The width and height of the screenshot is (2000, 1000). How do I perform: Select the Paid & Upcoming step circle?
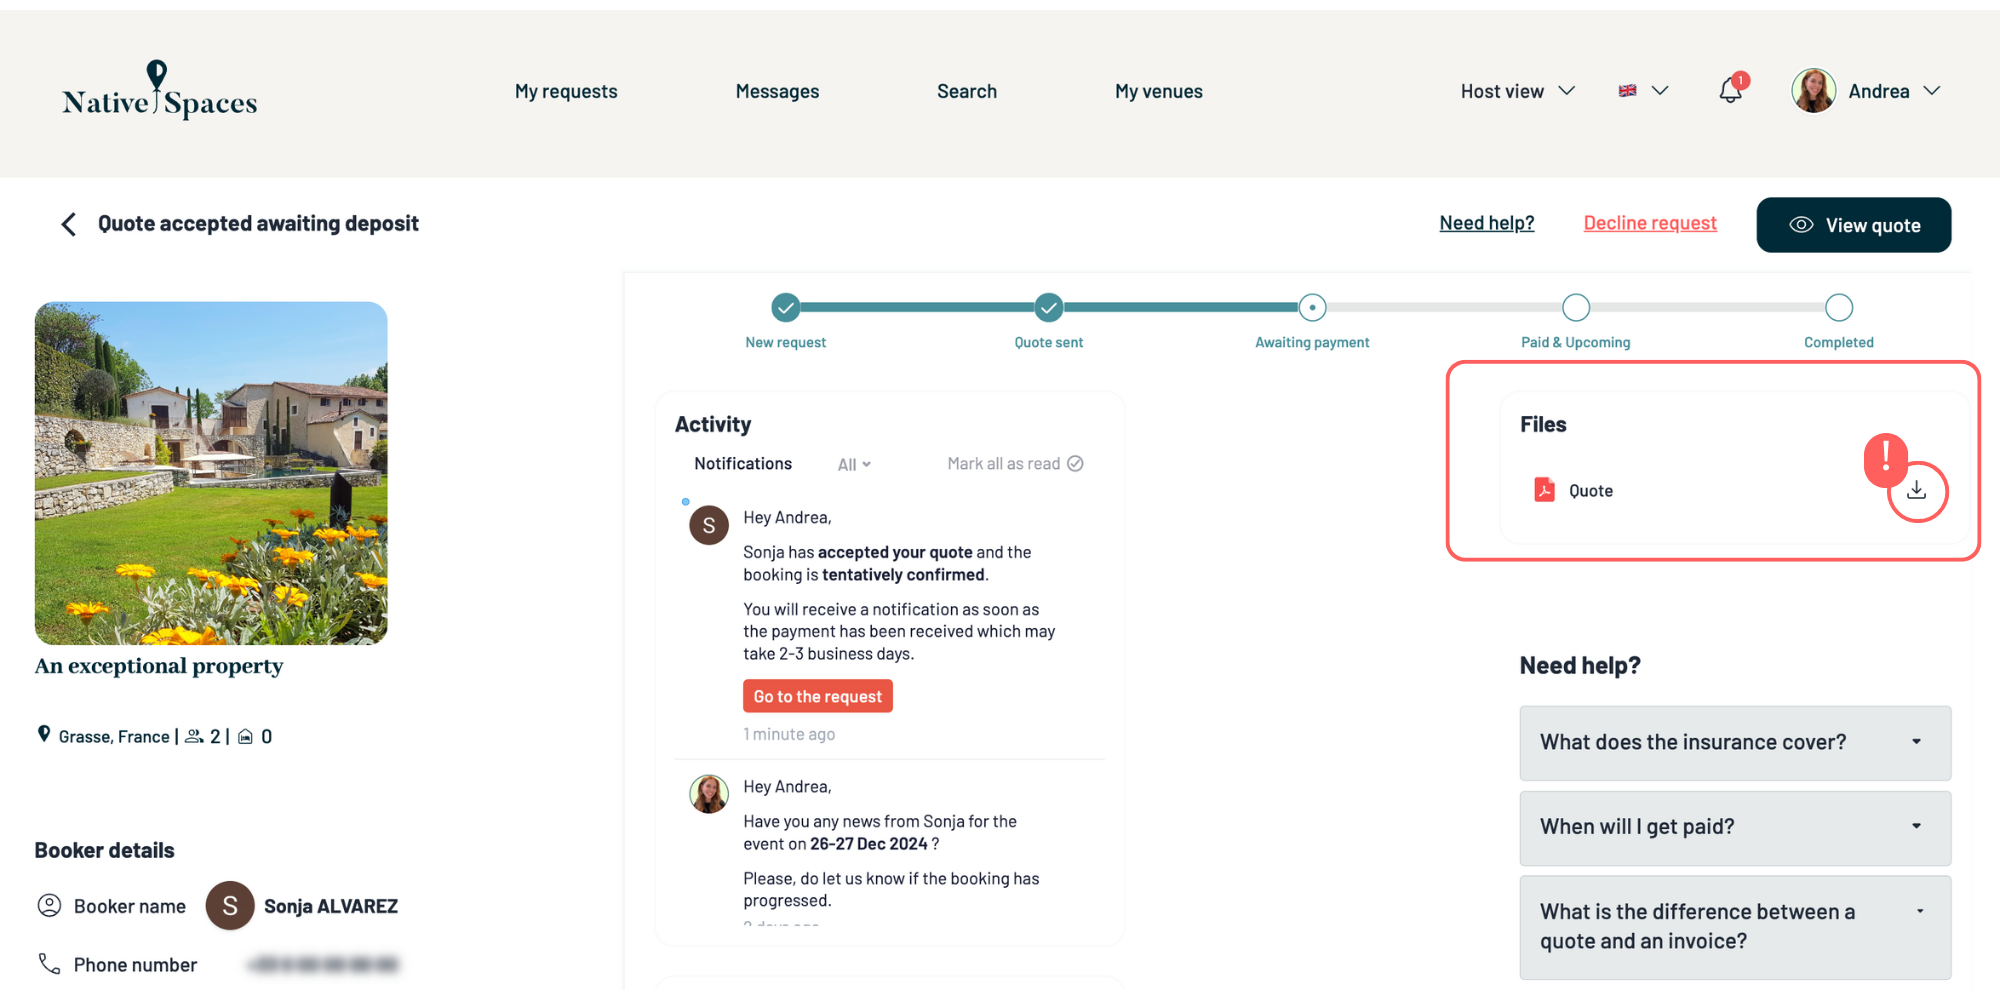[x=1575, y=308]
